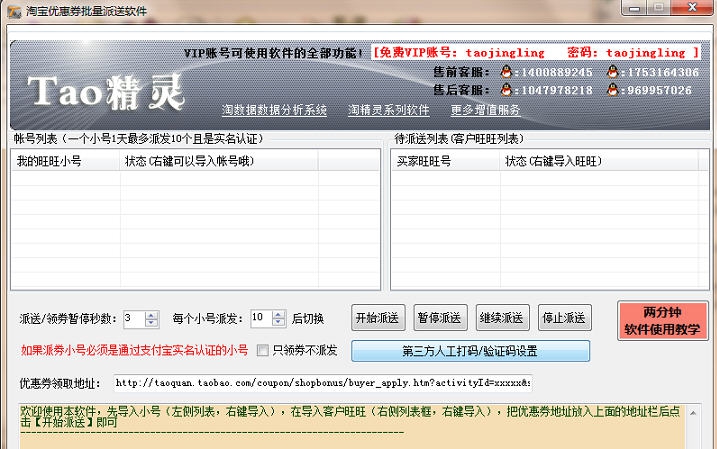Click the 售后客服 number 969957026

point(659,90)
